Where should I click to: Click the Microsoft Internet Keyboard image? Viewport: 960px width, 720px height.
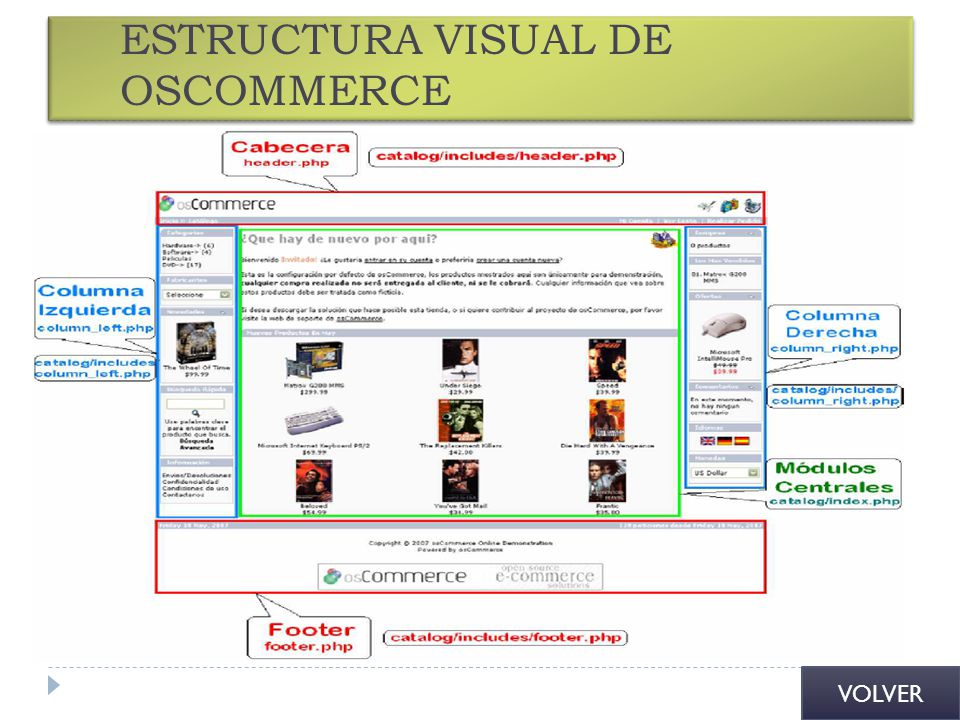coord(314,421)
